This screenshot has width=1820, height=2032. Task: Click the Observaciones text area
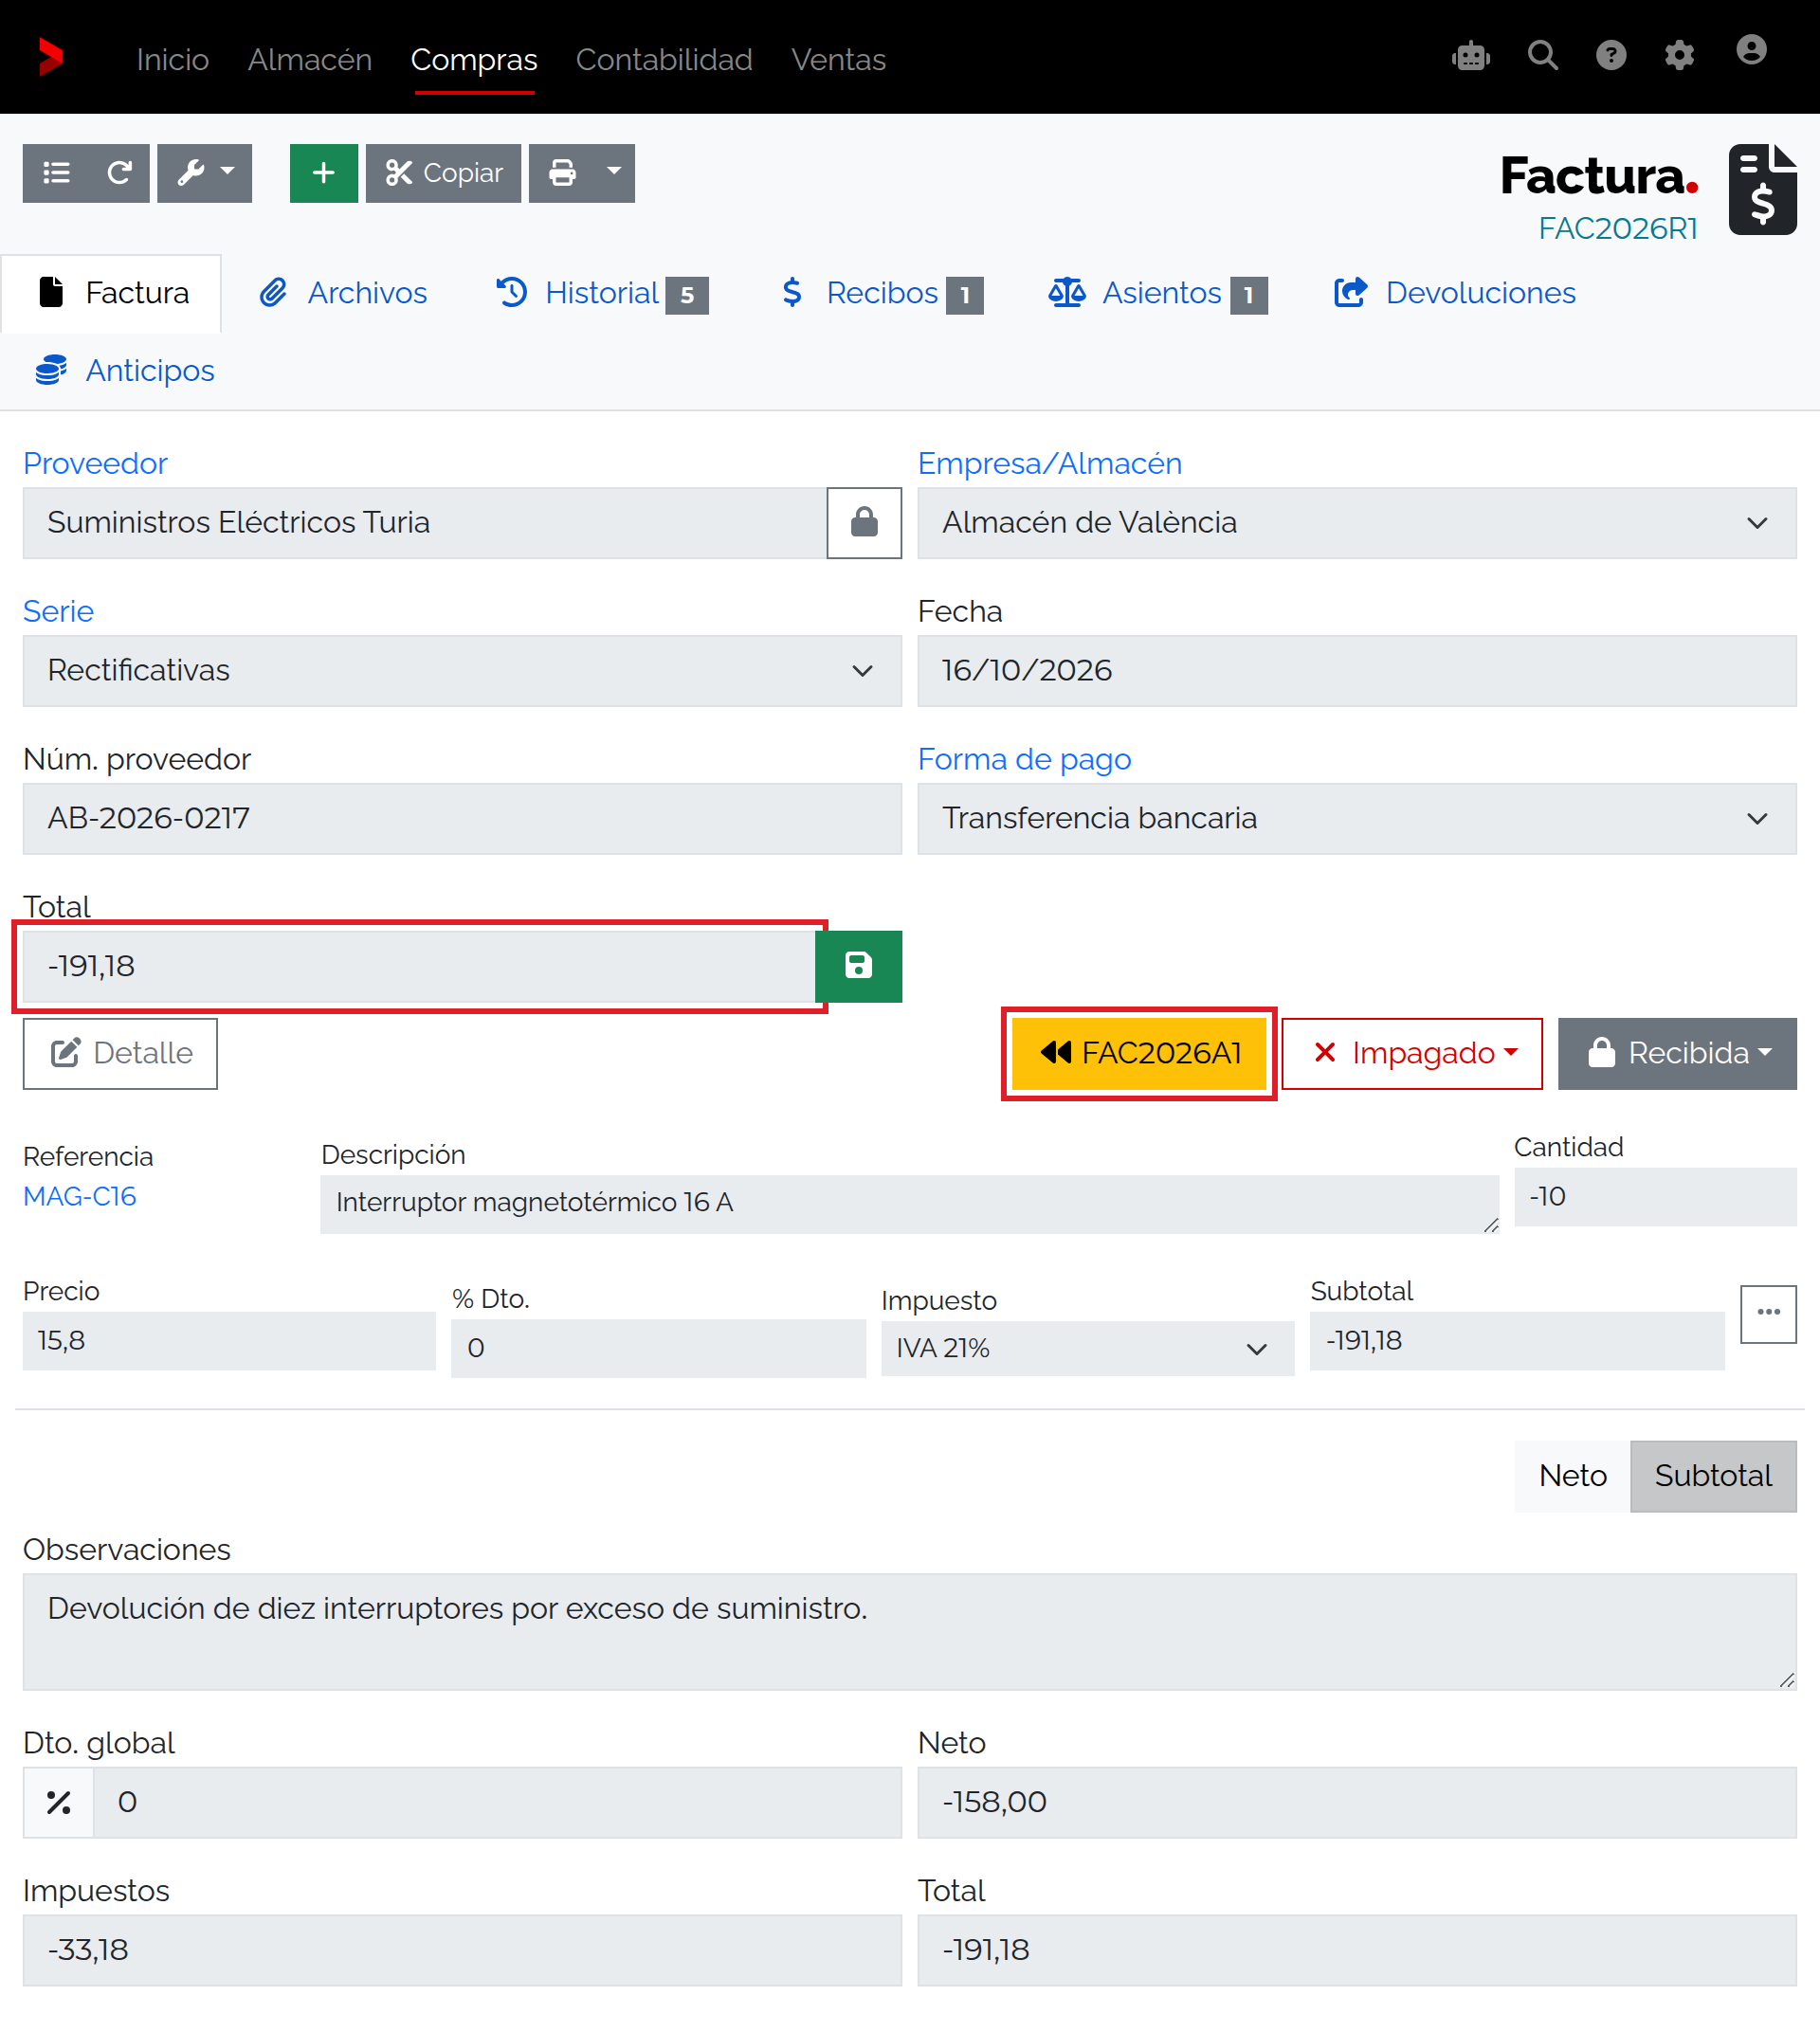pyautogui.click(x=909, y=1632)
